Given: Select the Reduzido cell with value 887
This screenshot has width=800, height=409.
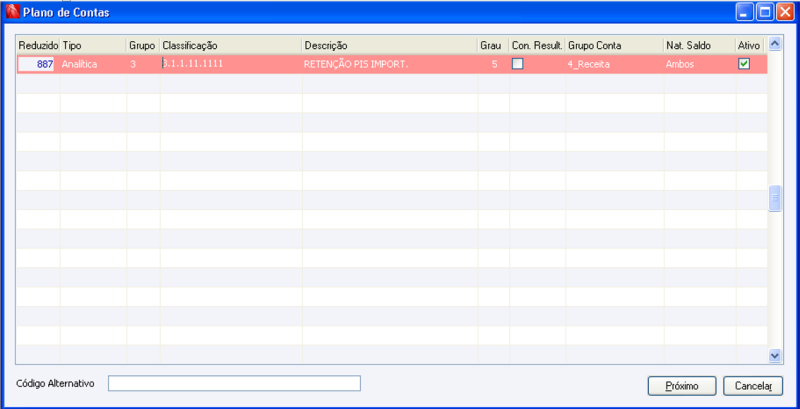Looking at the screenshot, I should 37,64.
